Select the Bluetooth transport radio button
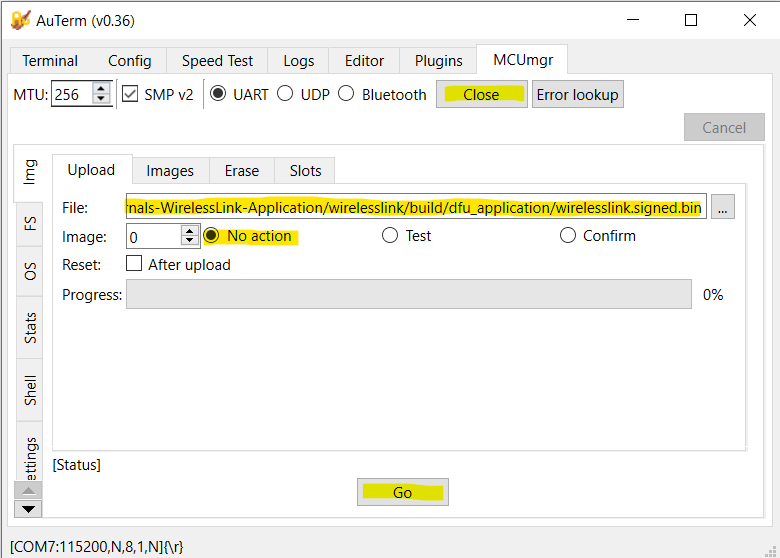Image resolution: width=780 pixels, height=558 pixels. [x=346, y=93]
